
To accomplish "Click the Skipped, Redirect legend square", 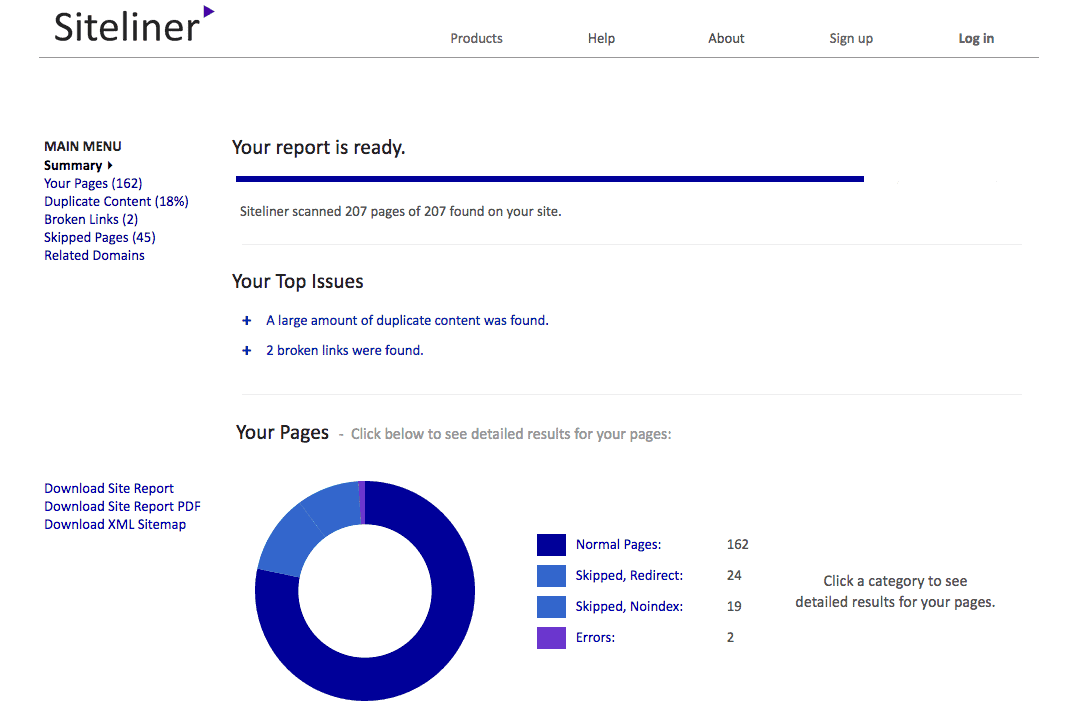I will pyautogui.click(x=550, y=575).
